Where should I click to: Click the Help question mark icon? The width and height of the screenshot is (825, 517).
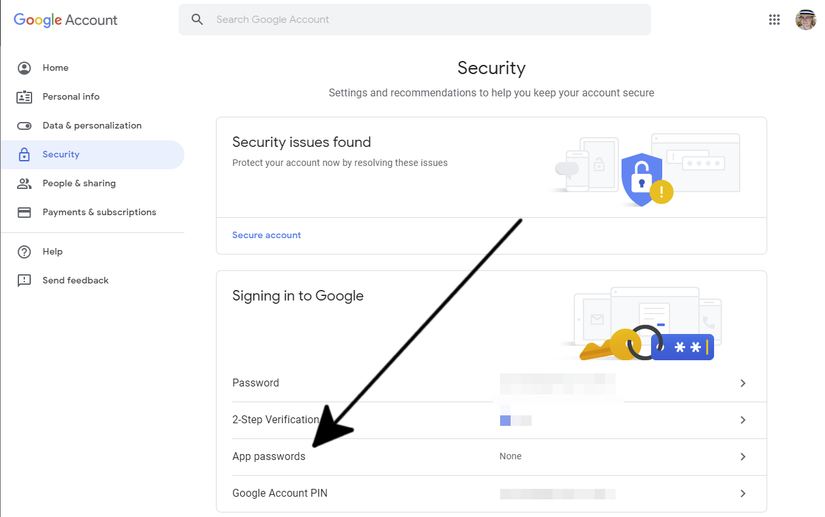[24, 252]
